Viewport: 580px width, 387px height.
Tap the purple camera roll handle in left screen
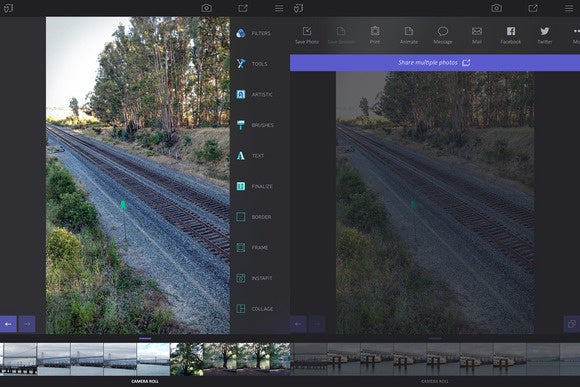pyautogui.click(x=145, y=339)
